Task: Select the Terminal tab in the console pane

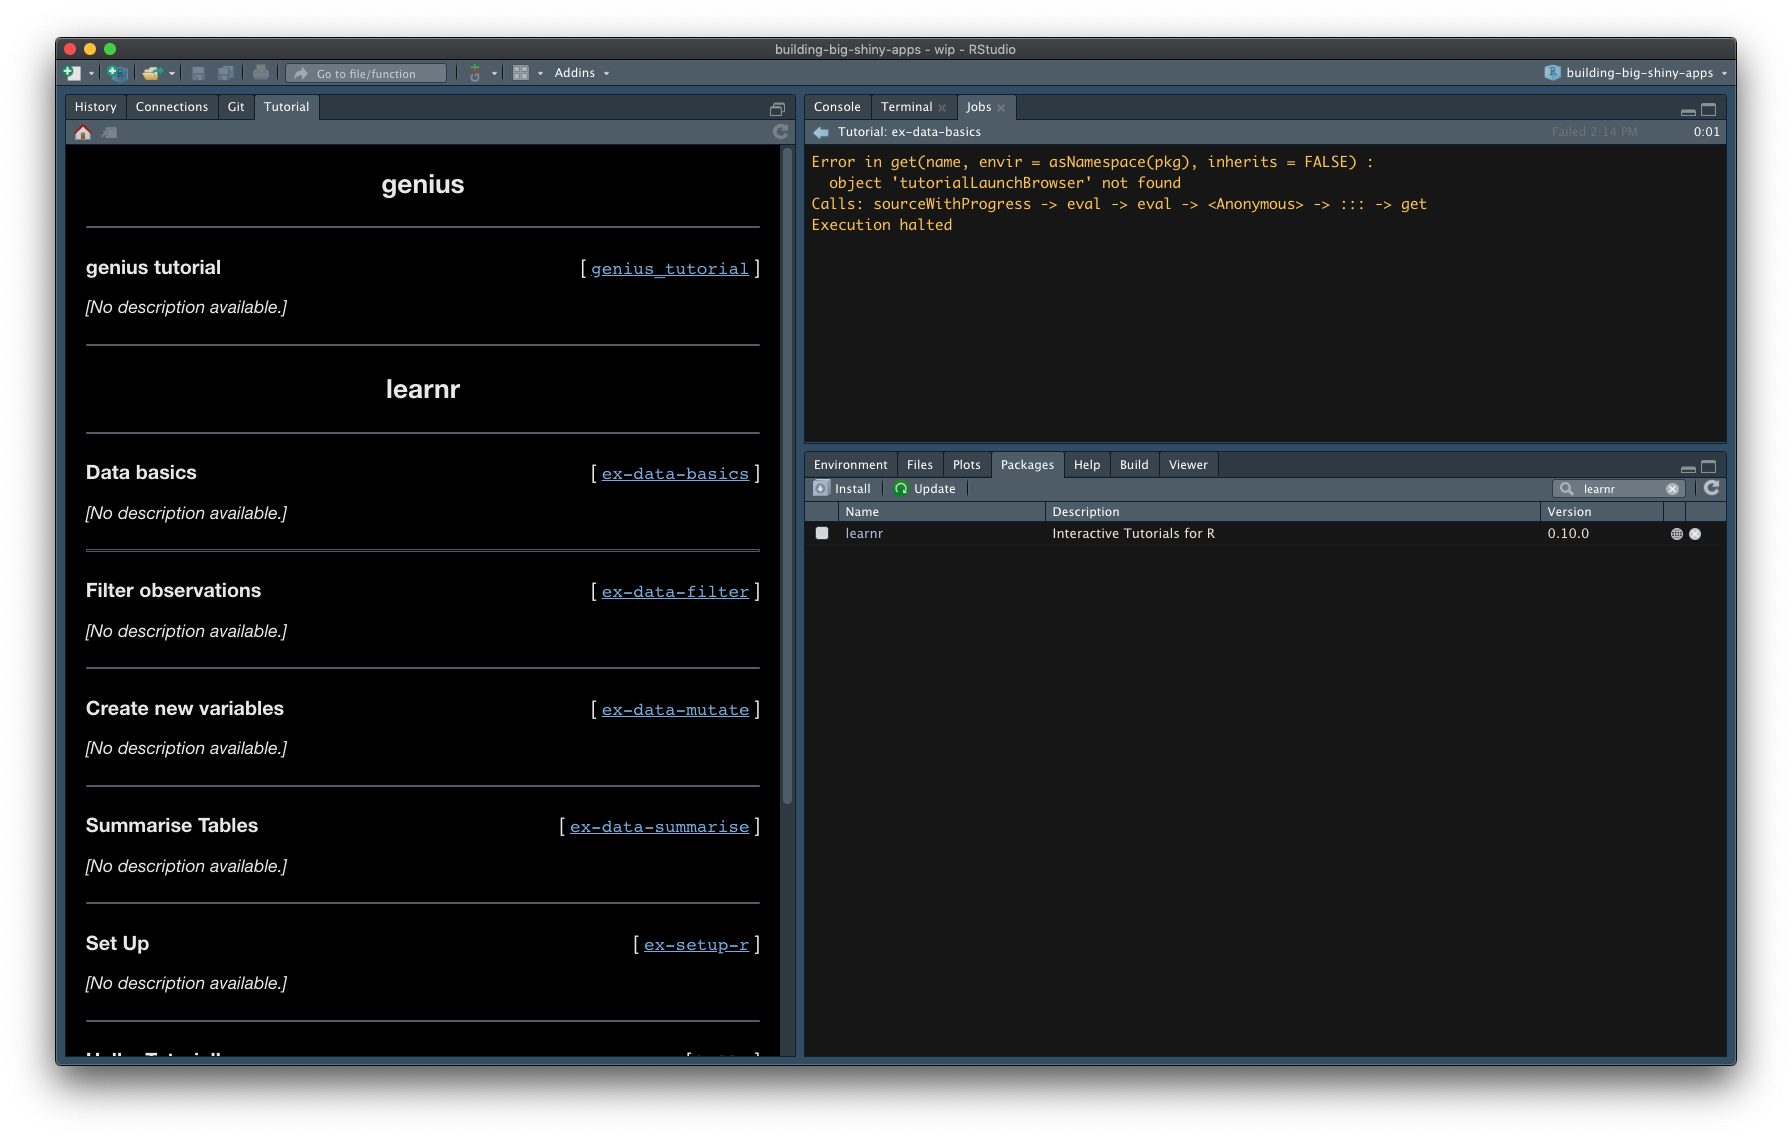Action: [907, 106]
